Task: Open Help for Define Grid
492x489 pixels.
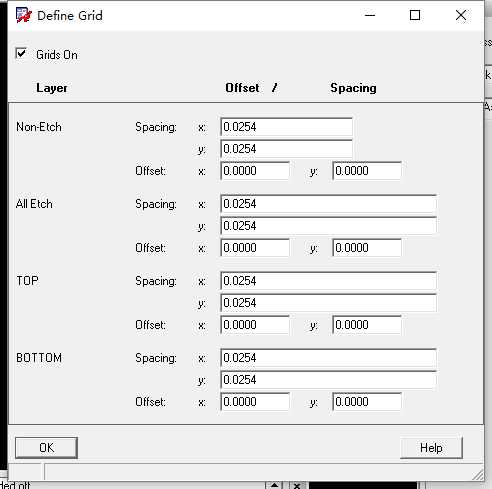Action: point(431,448)
